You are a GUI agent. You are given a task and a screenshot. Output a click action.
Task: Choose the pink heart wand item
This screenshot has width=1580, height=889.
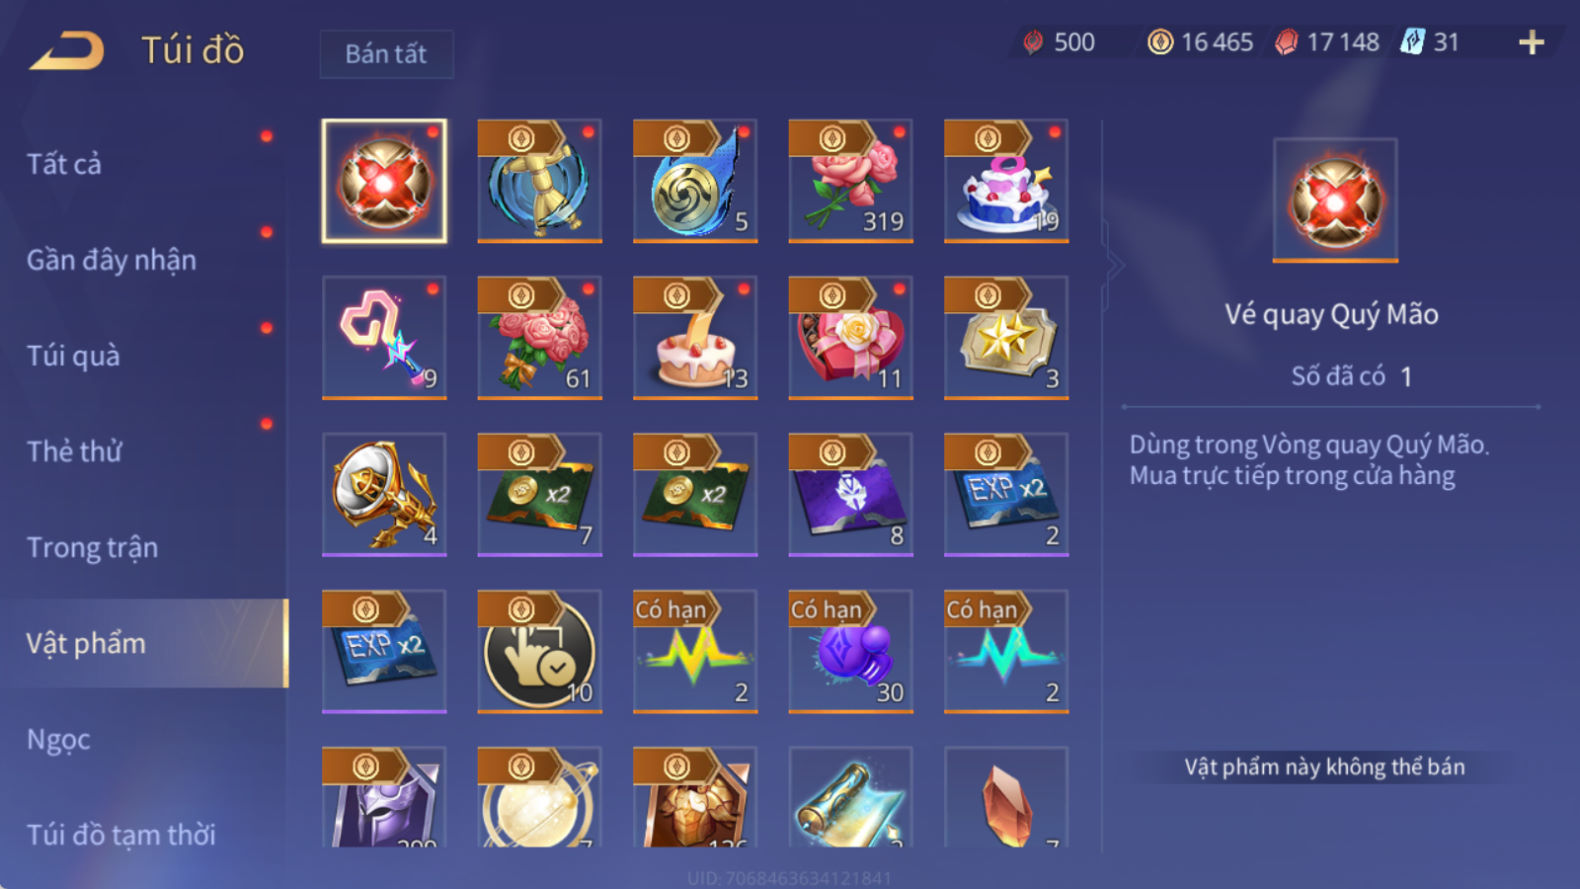[x=384, y=338]
